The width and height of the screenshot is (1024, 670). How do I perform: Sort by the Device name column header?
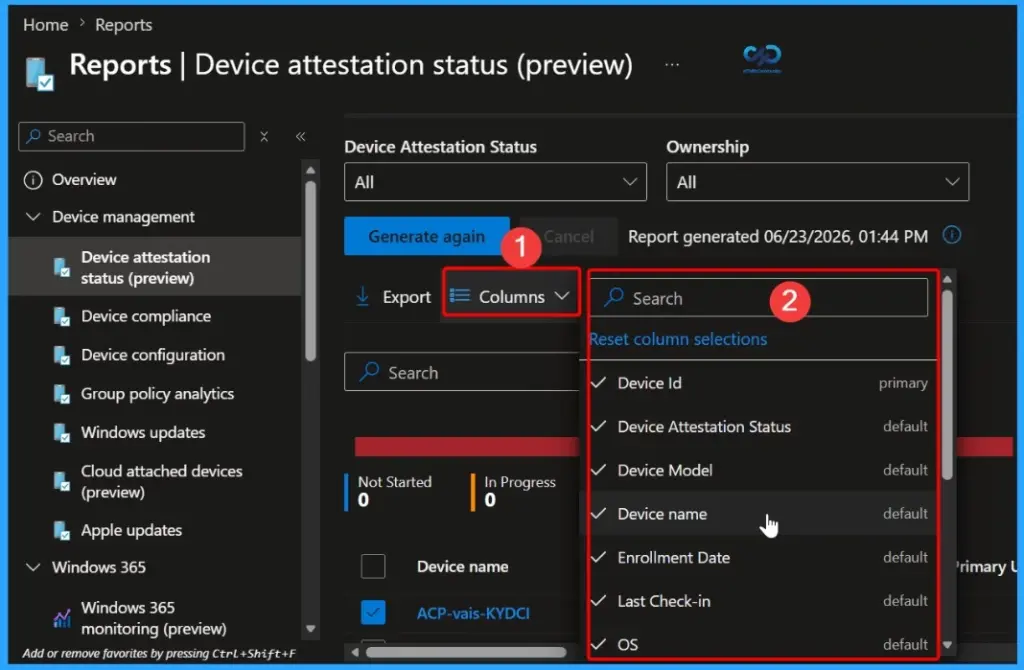(x=462, y=567)
